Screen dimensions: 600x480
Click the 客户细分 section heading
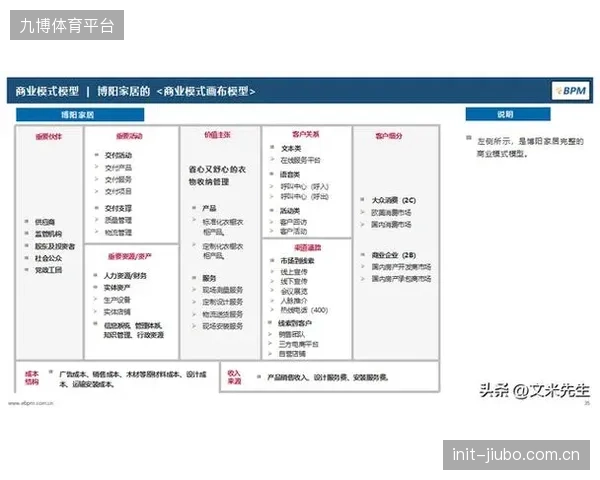pos(388,136)
